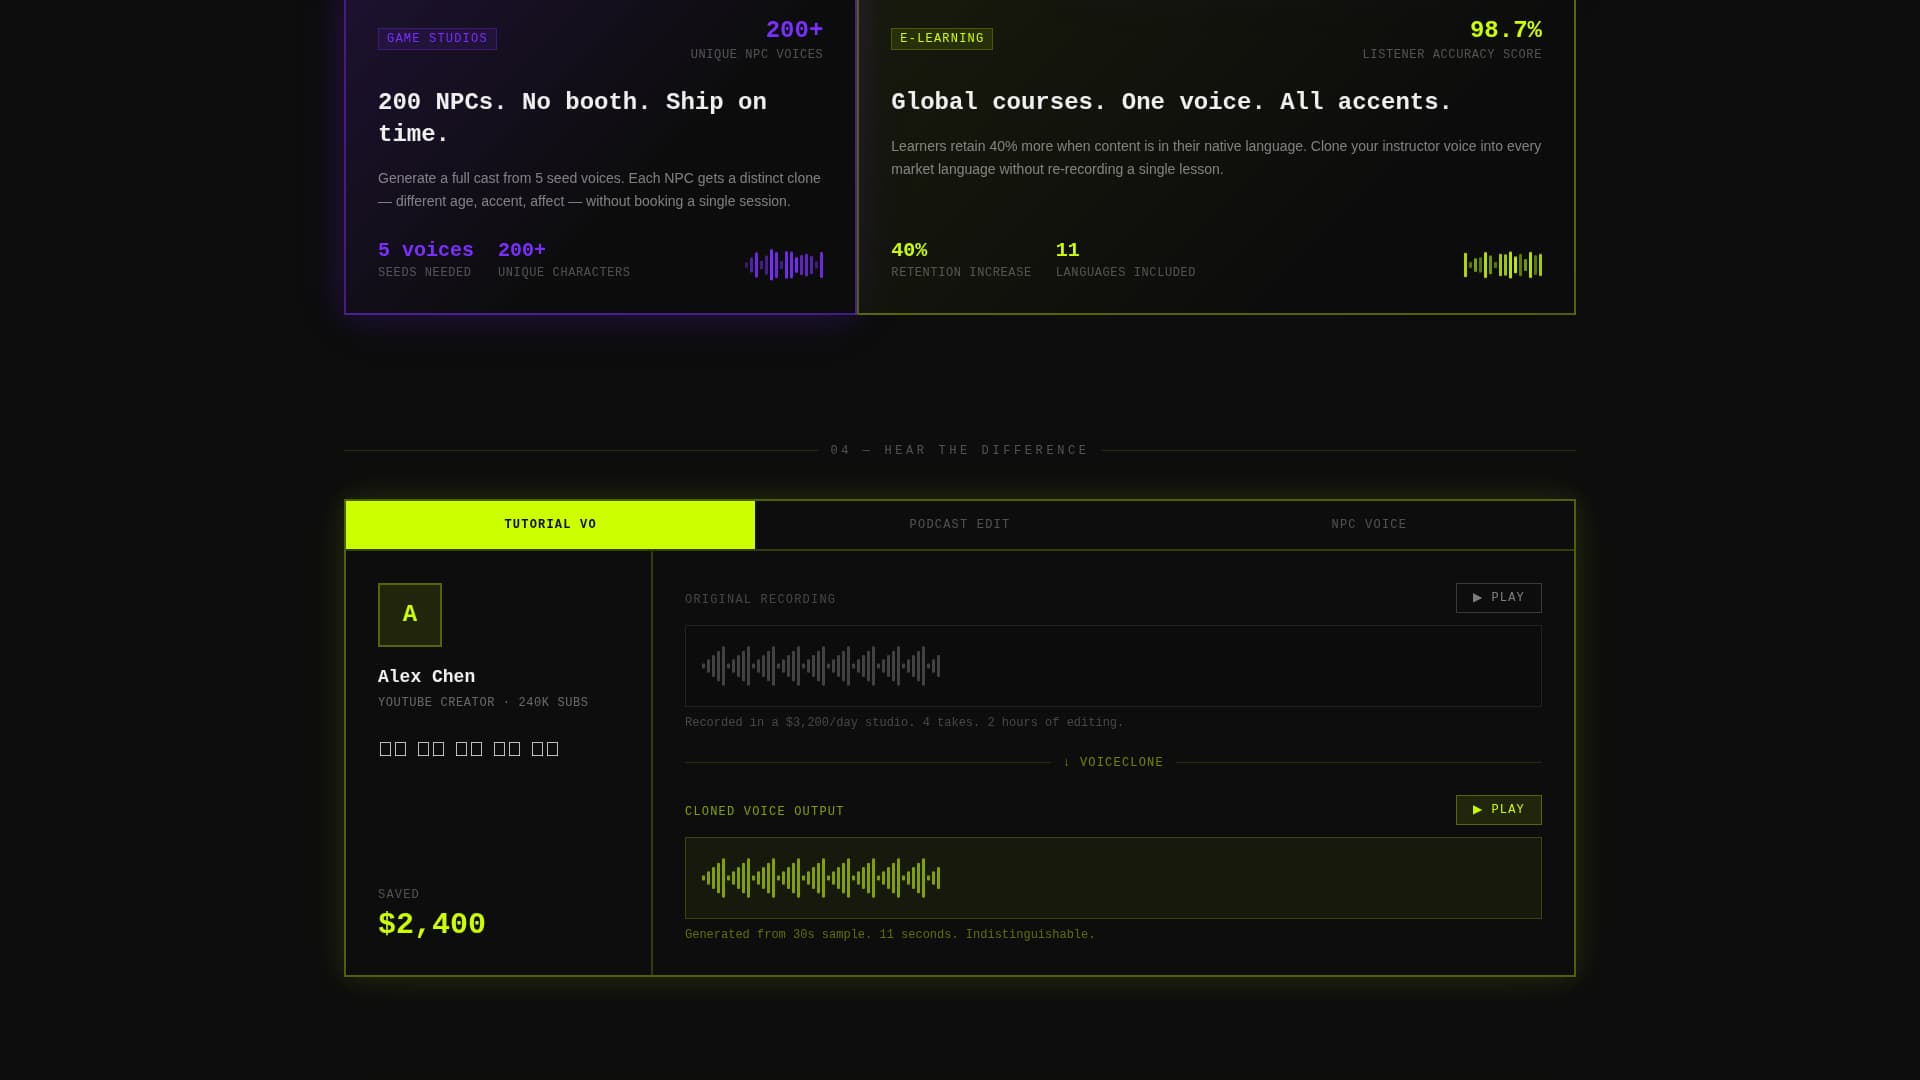
Task: Click the '↓ VOICECLONE' divider label
Action: tap(1113, 763)
